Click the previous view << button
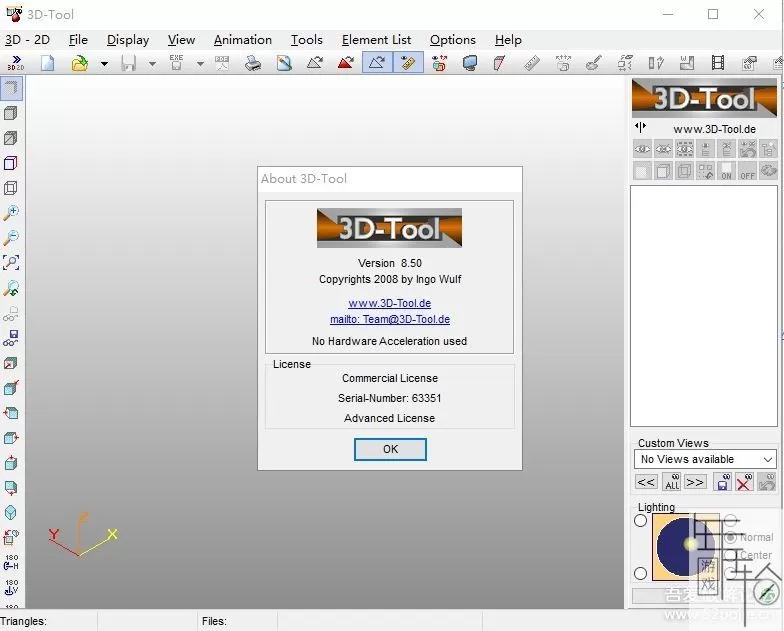The height and width of the screenshot is (631, 784). pos(646,482)
